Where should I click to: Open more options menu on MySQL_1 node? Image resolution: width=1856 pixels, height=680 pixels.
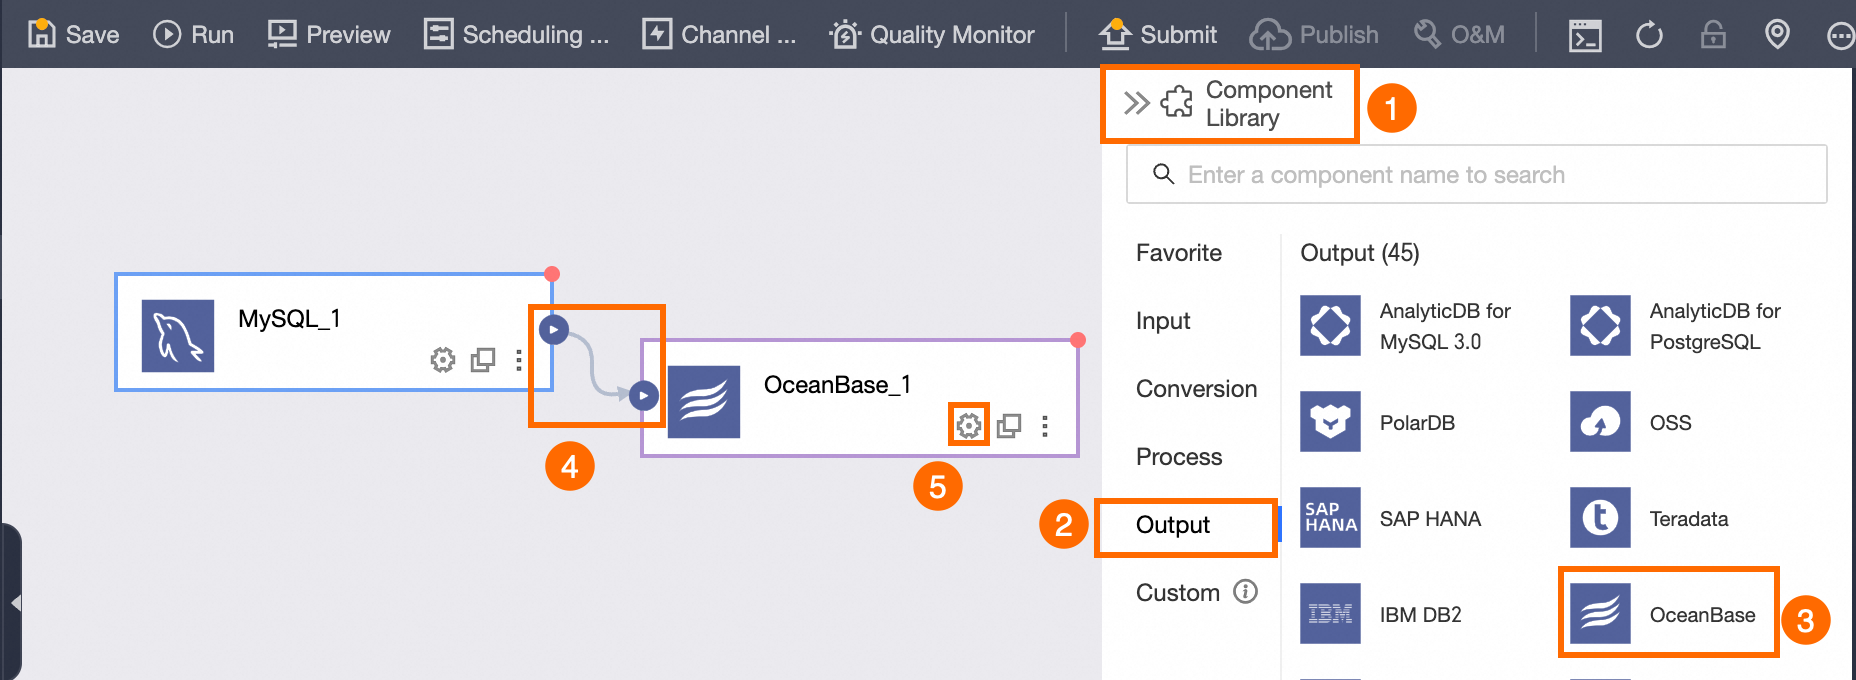(518, 360)
